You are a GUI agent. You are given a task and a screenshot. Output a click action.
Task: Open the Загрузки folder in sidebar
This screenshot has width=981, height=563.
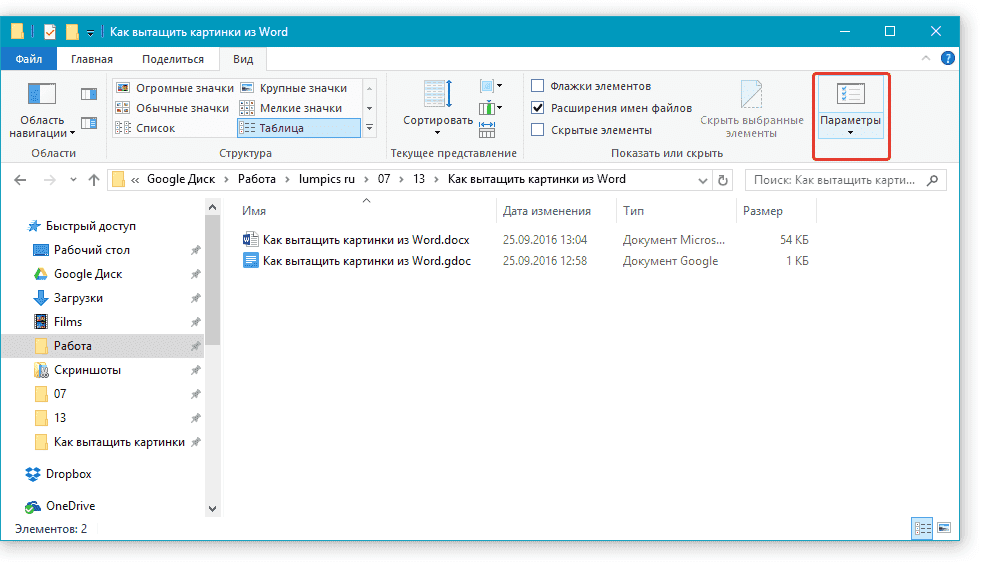[78, 298]
